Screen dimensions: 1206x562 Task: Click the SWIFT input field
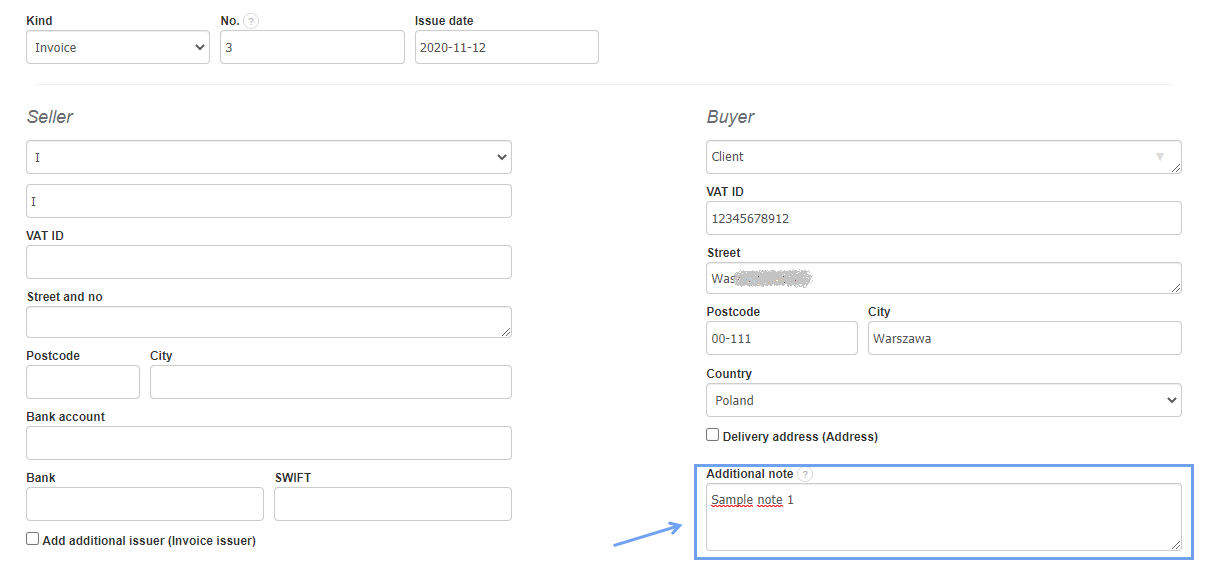[393, 504]
